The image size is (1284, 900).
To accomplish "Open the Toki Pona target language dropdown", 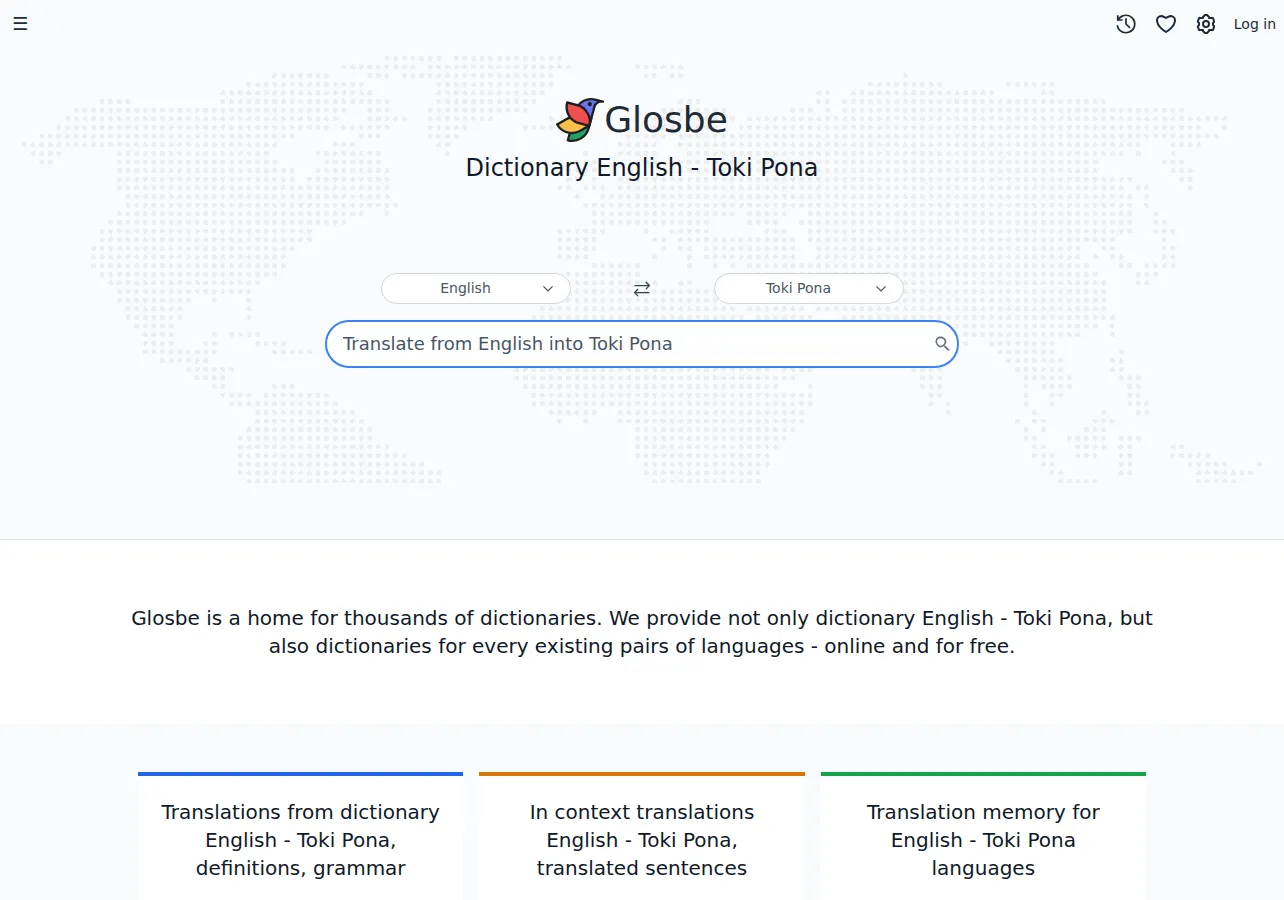I will coord(809,288).
